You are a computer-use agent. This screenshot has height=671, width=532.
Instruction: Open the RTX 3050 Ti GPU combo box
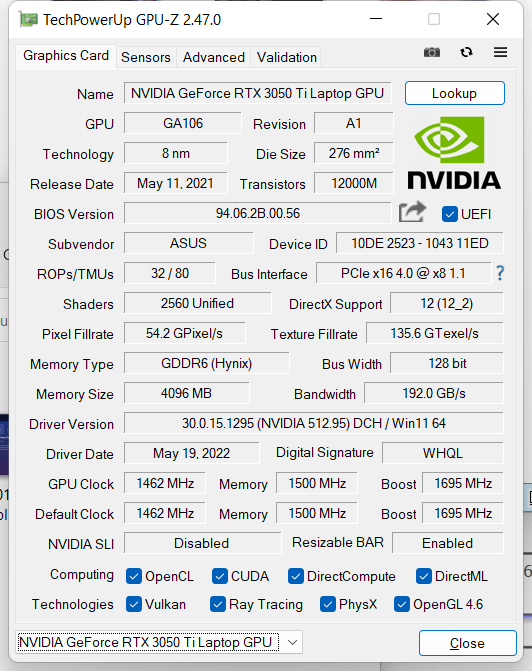[159, 642]
